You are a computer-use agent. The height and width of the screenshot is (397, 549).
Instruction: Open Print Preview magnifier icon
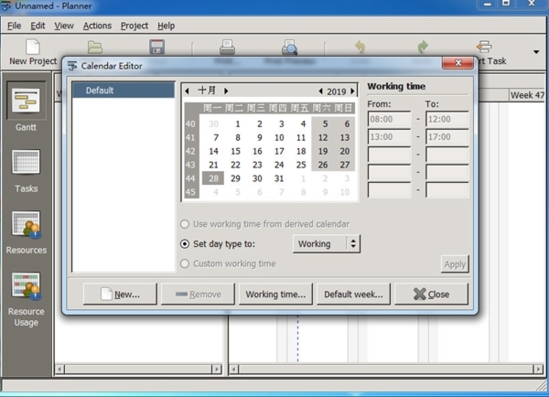click(x=290, y=47)
